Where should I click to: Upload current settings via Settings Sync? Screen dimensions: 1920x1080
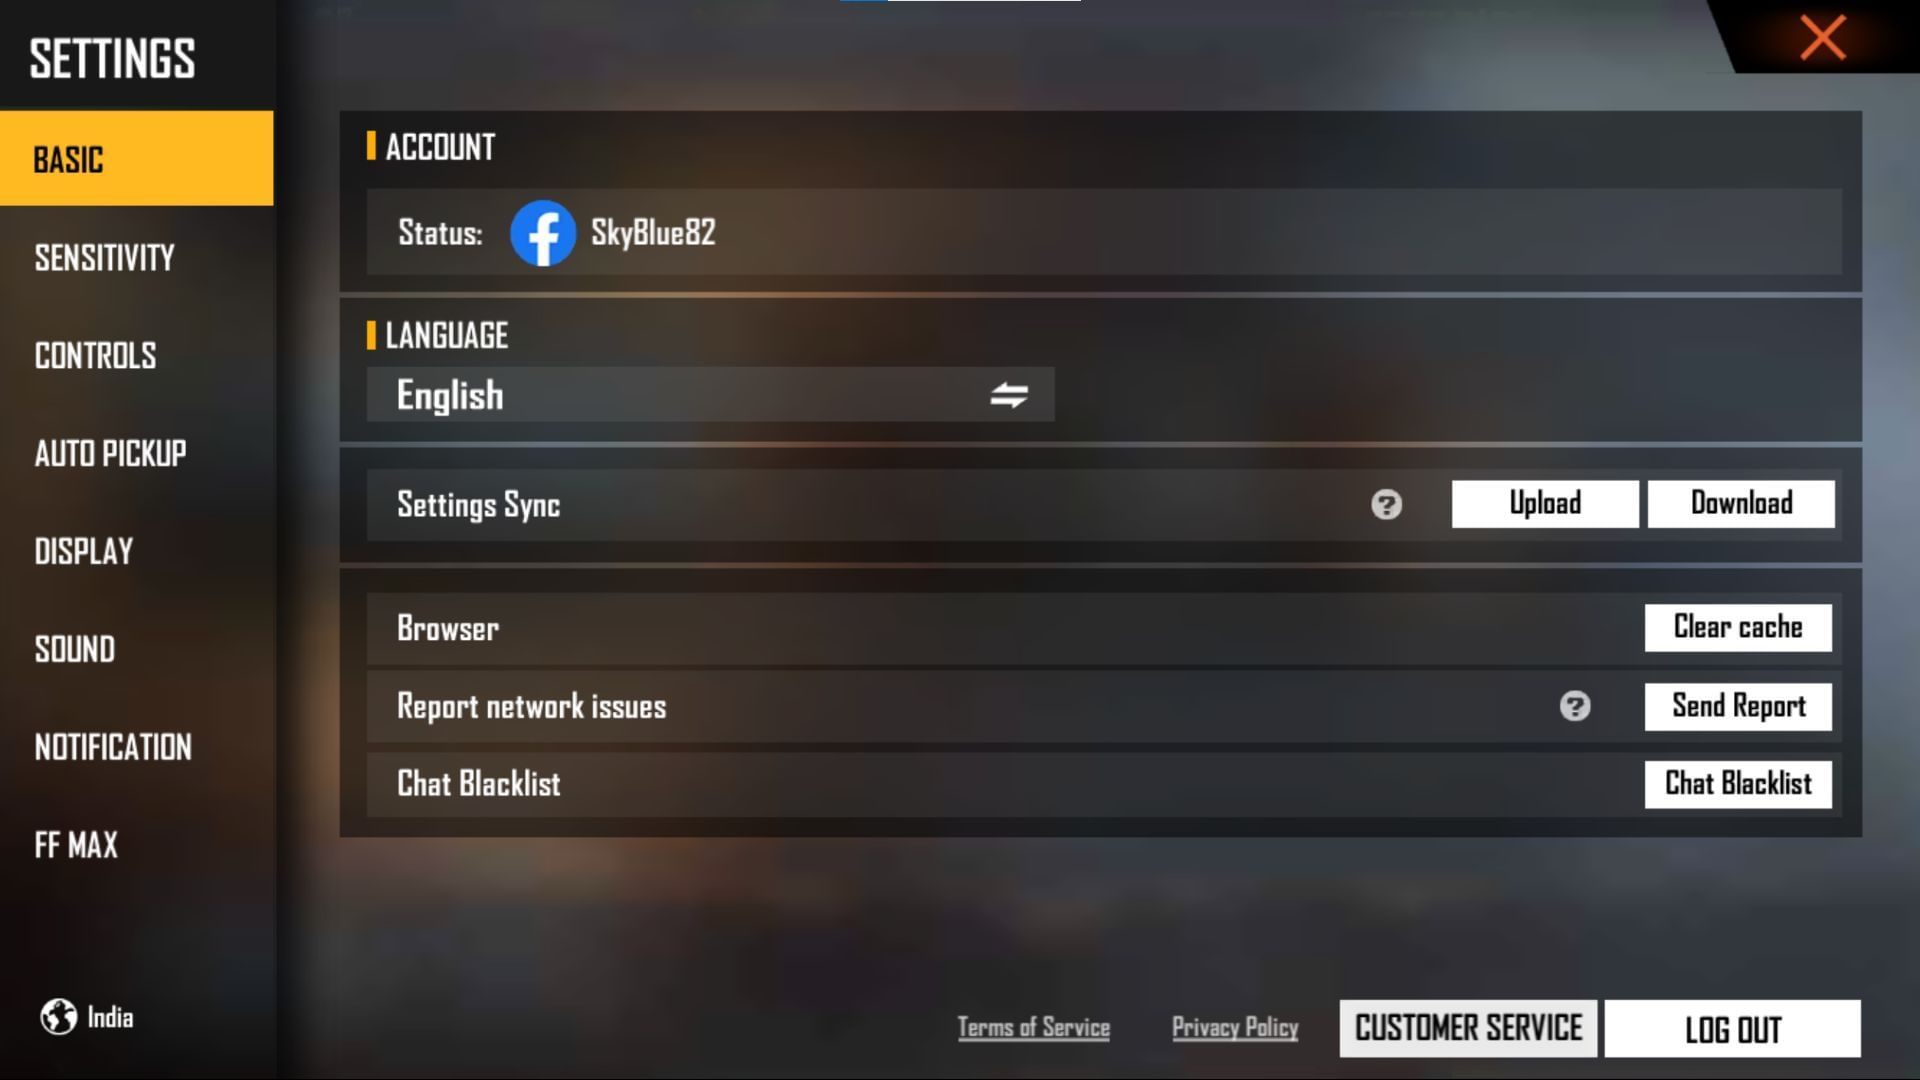[x=1544, y=504]
